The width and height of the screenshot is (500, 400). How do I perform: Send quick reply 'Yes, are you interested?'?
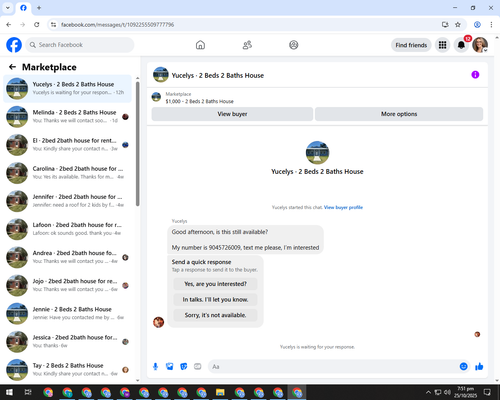coord(215,284)
